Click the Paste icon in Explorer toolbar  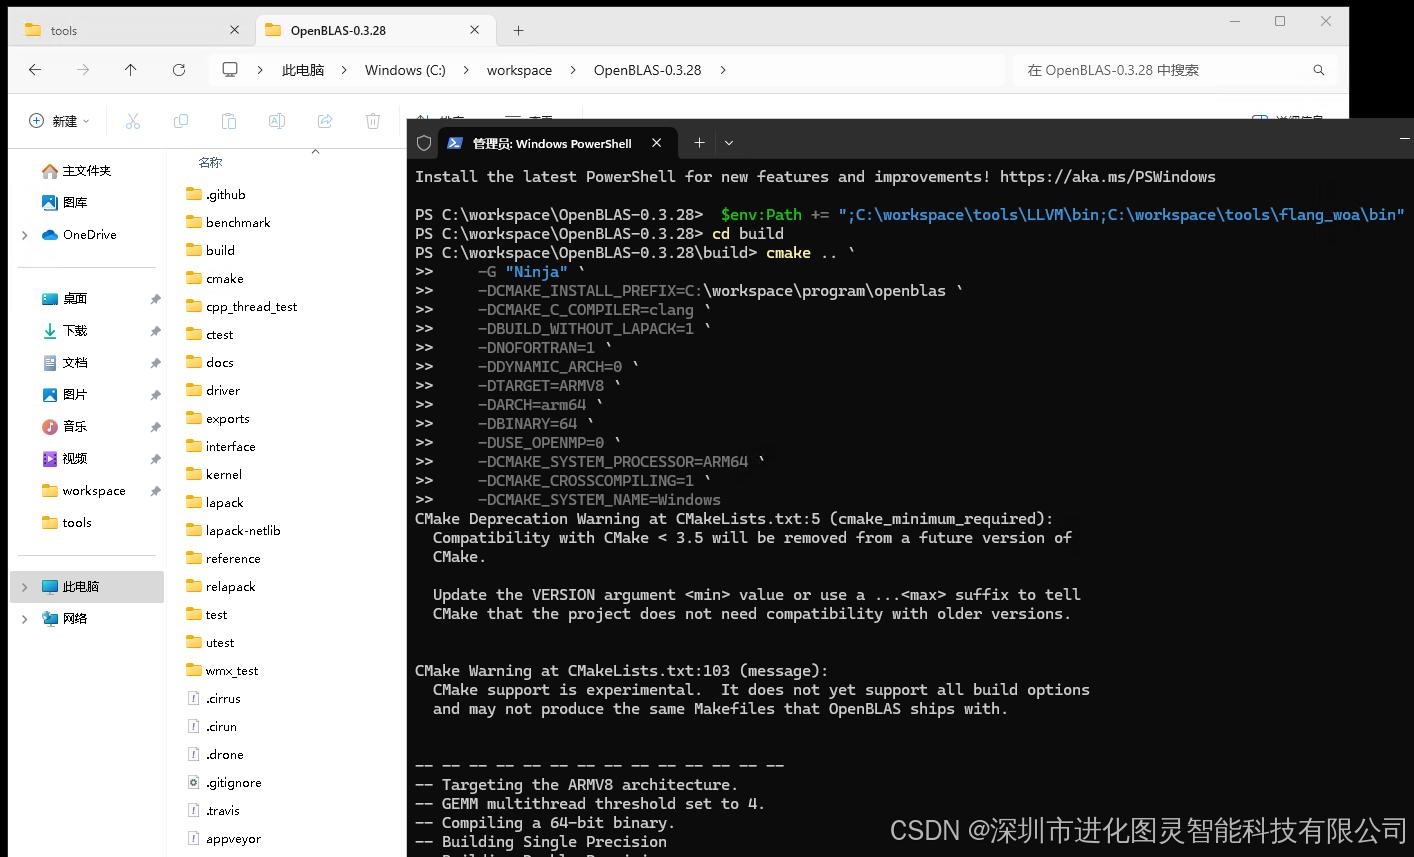tap(229, 121)
